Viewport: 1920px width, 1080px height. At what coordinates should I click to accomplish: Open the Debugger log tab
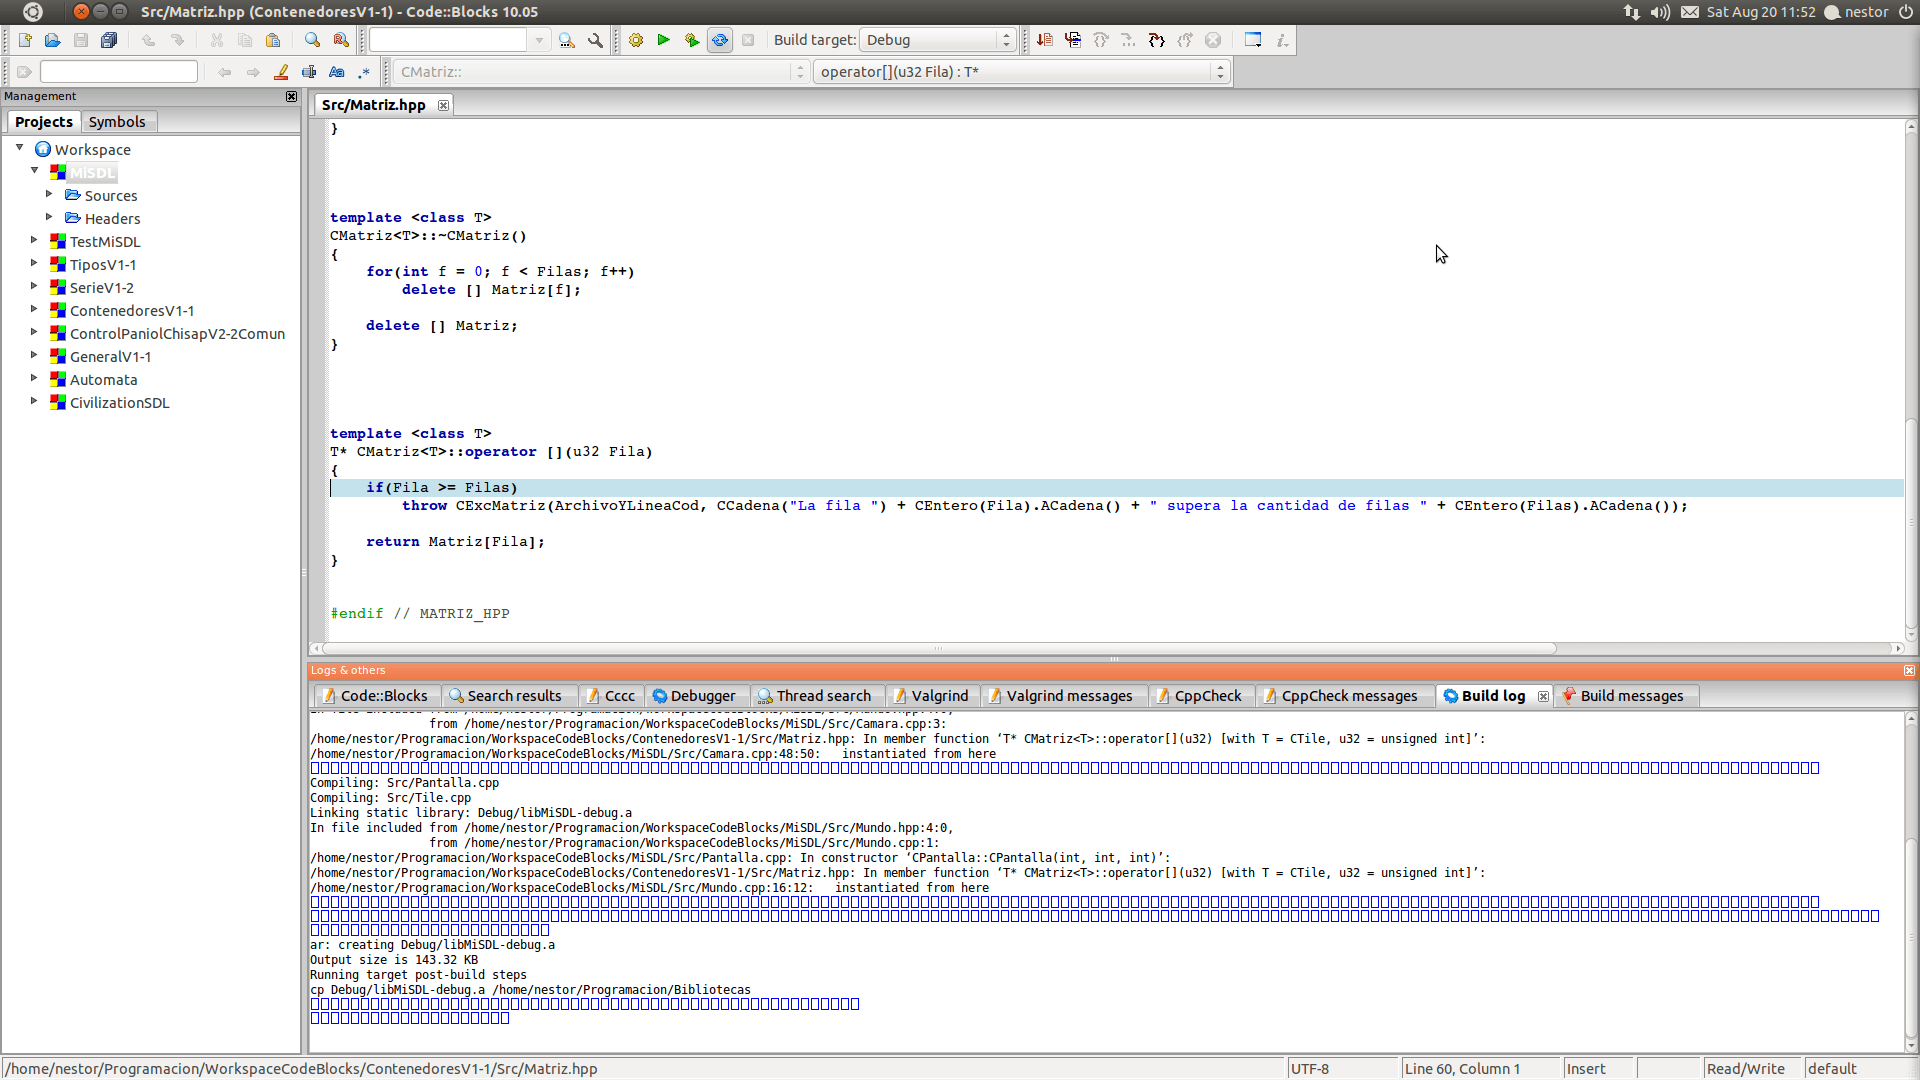(x=695, y=696)
